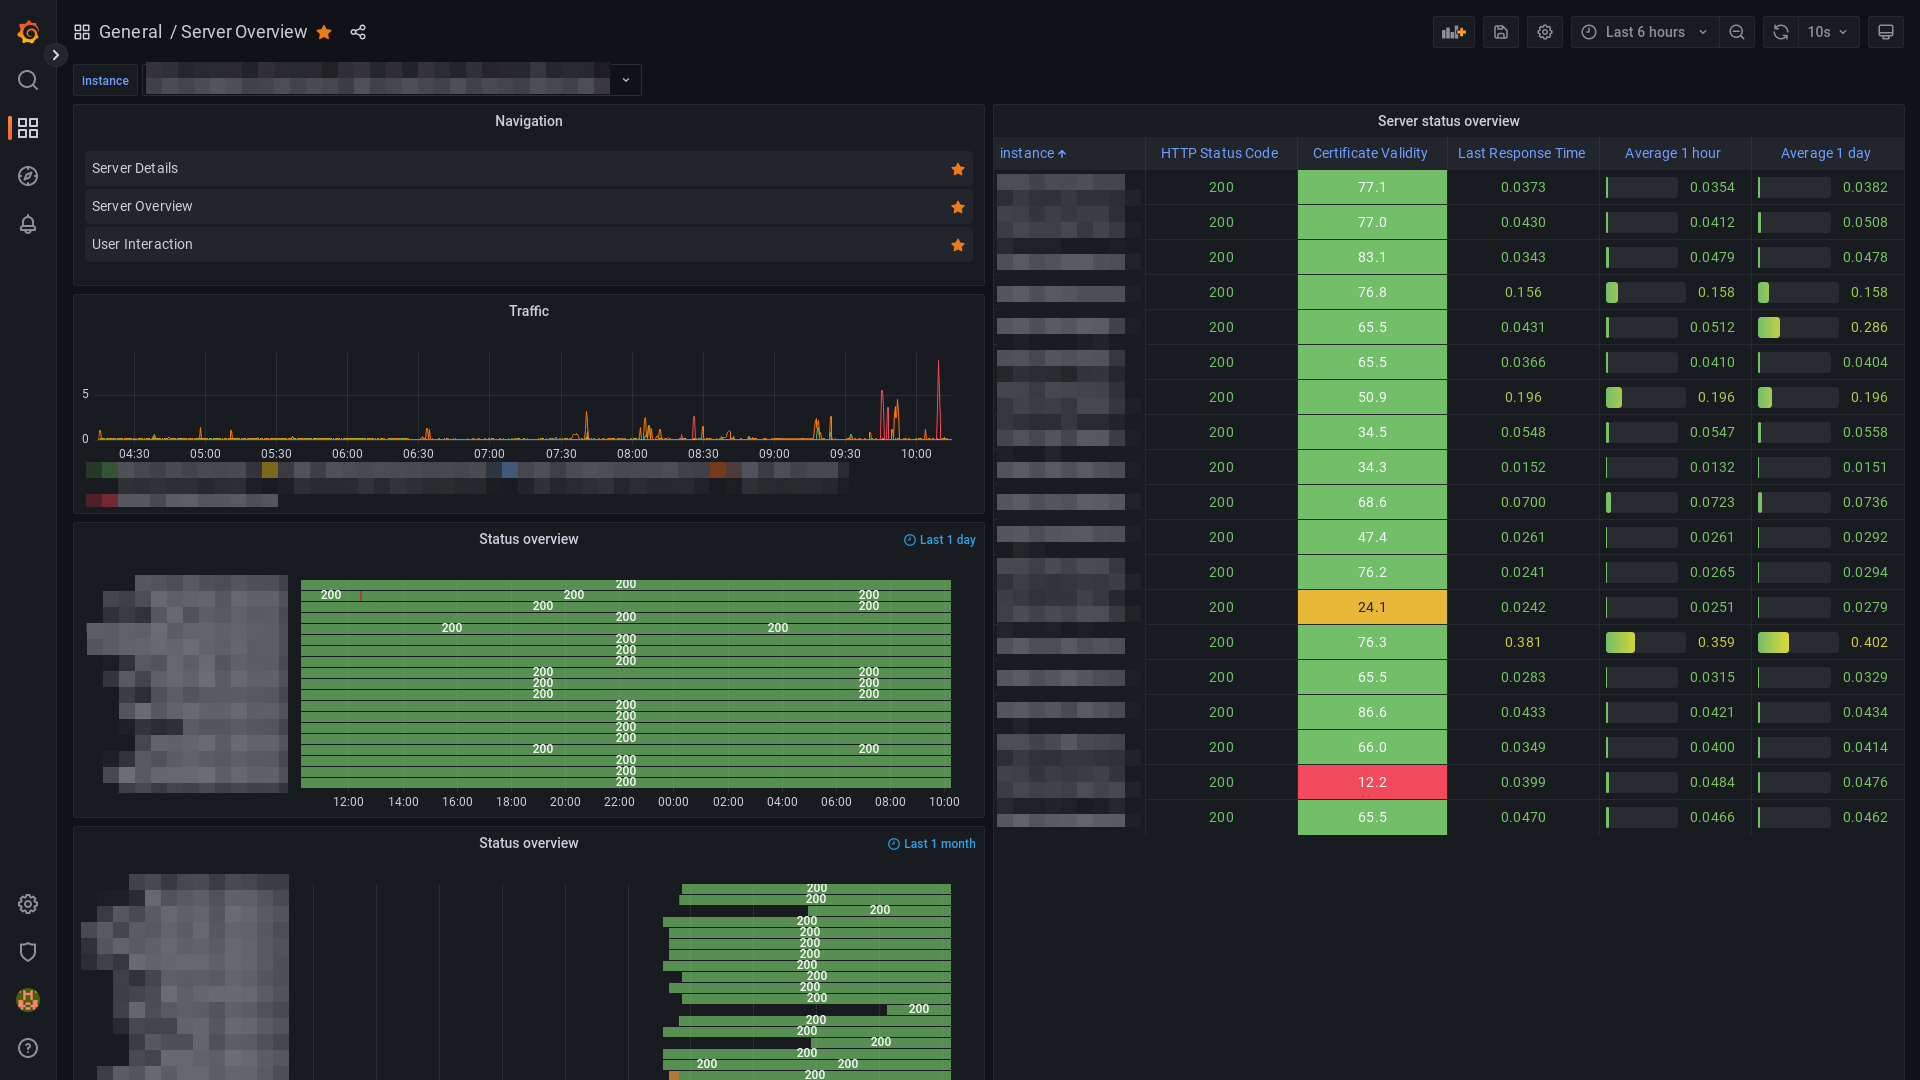Click the zoom out time range icon
Viewport: 1920px width, 1080px height.
tap(1737, 32)
